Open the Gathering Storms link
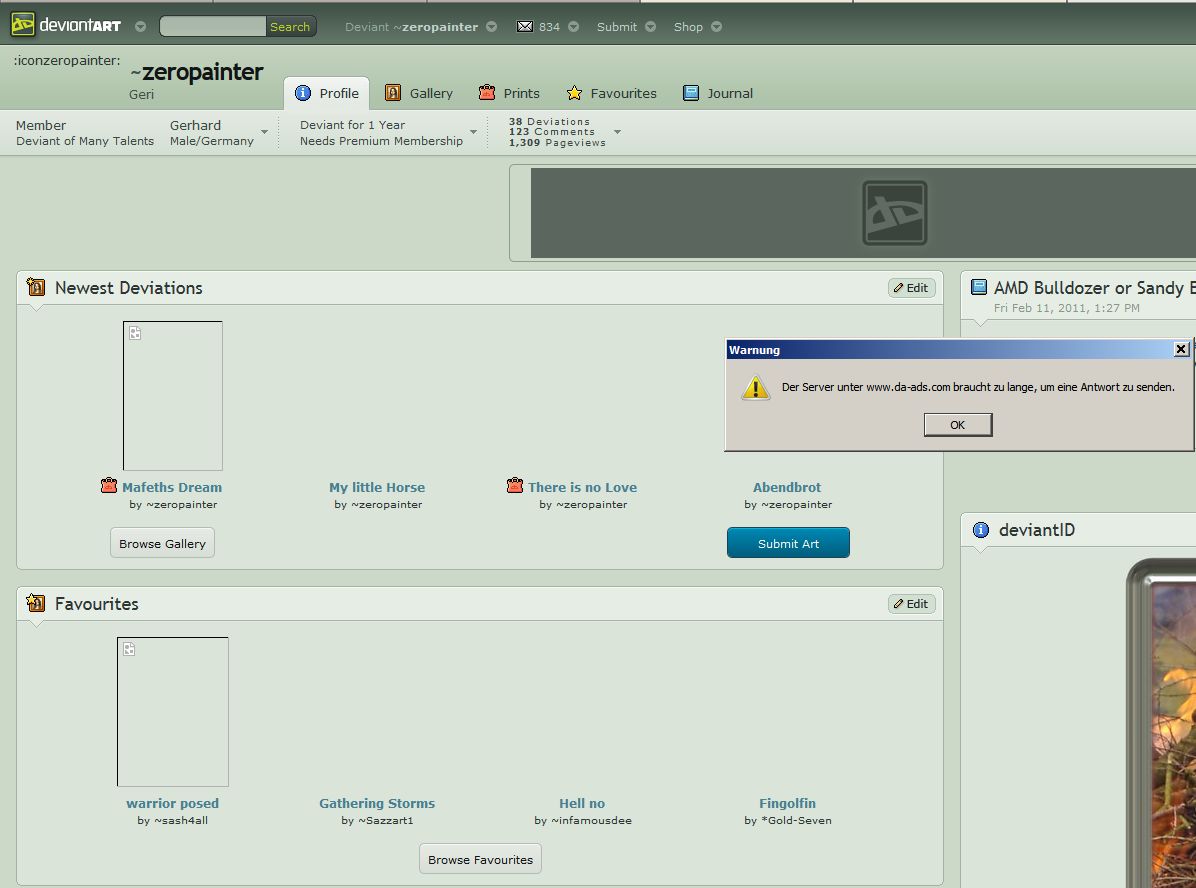Viewport: 1196px width, 888px height. (x=378, y=803)
